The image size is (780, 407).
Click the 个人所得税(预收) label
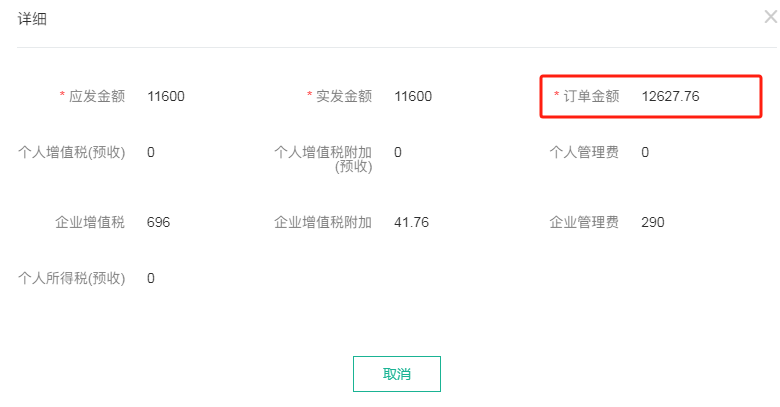coord(72,278)
